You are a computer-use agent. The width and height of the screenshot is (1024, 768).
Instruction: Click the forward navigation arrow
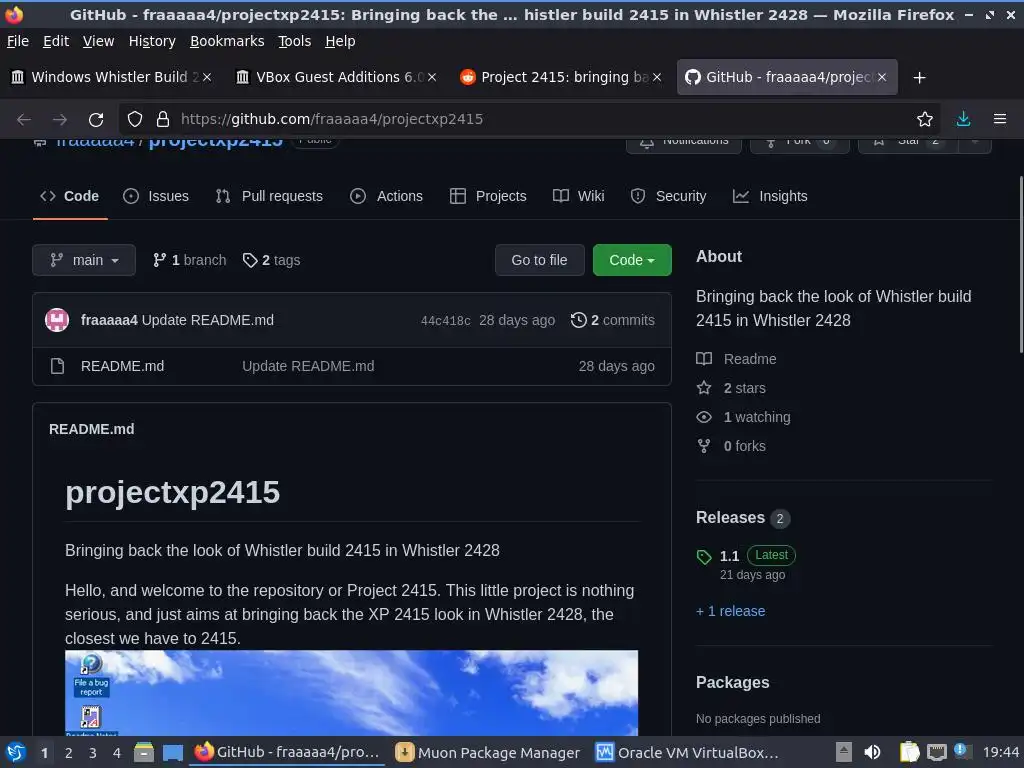pyautogui.click(x=59, y=120)
